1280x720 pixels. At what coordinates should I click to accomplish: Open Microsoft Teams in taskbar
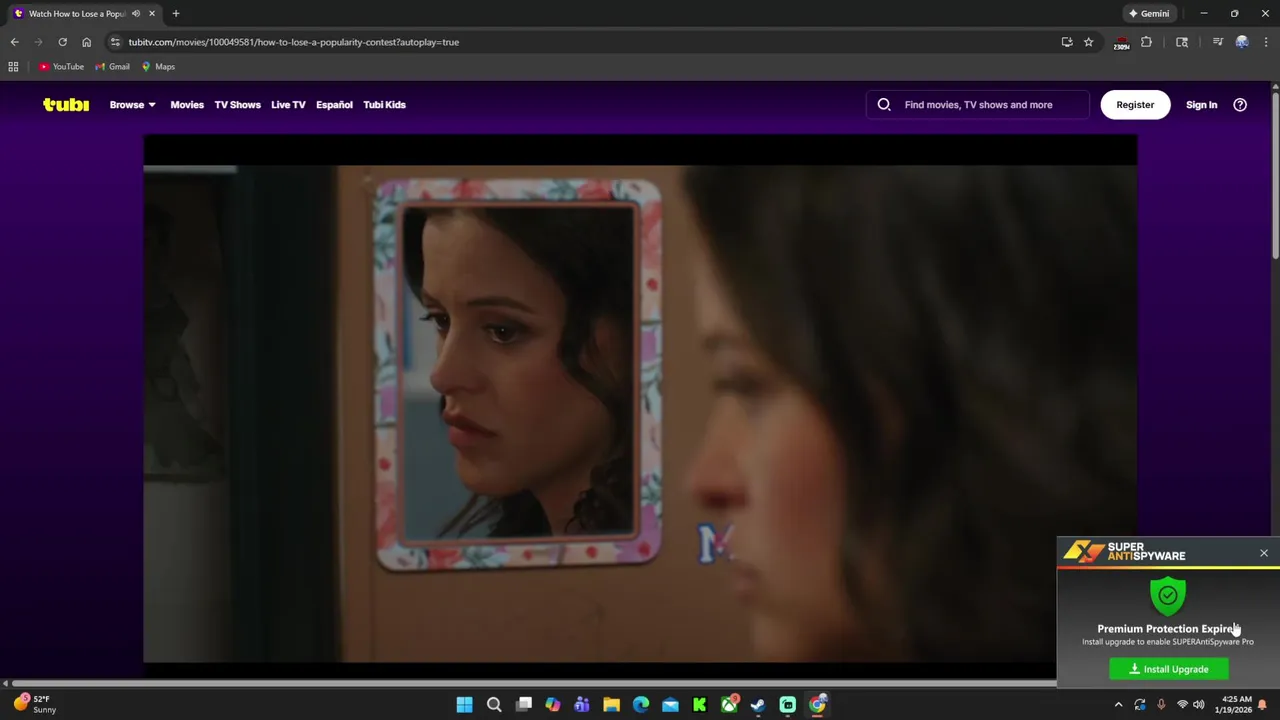pyautogui.click(x=582, y=705)
